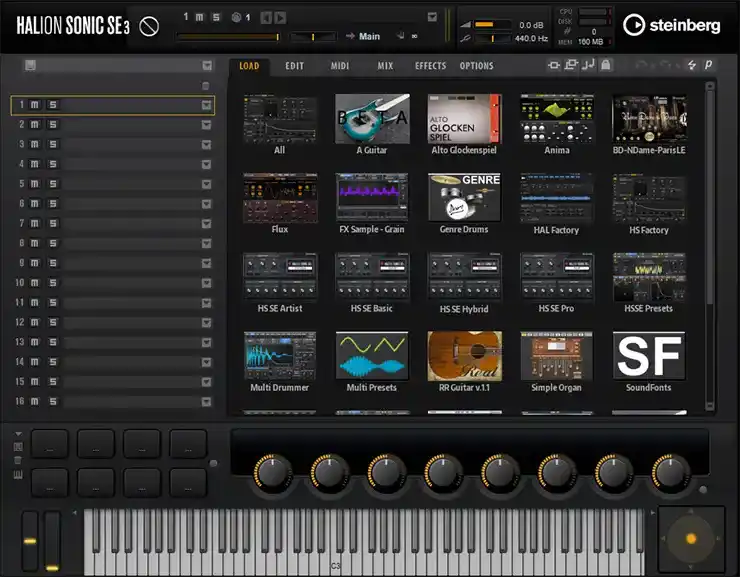The width and height of the screenshot is (740, 577).
Task: Click the first trigger pad in top row
Action: pos(50,443)
